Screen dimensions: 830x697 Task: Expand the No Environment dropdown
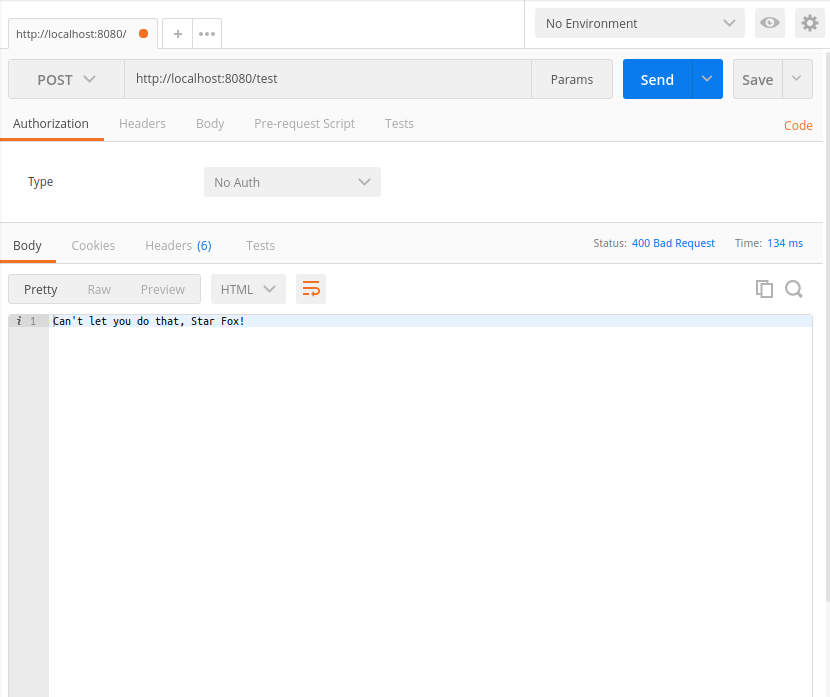coord(640,23)
